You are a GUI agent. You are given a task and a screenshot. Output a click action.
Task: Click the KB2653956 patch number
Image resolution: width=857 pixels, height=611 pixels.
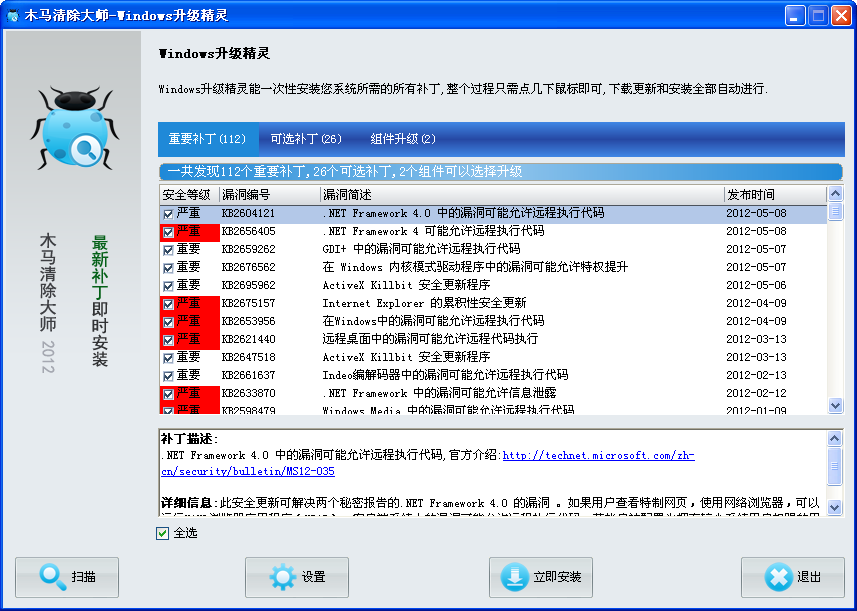click(249, 322)
